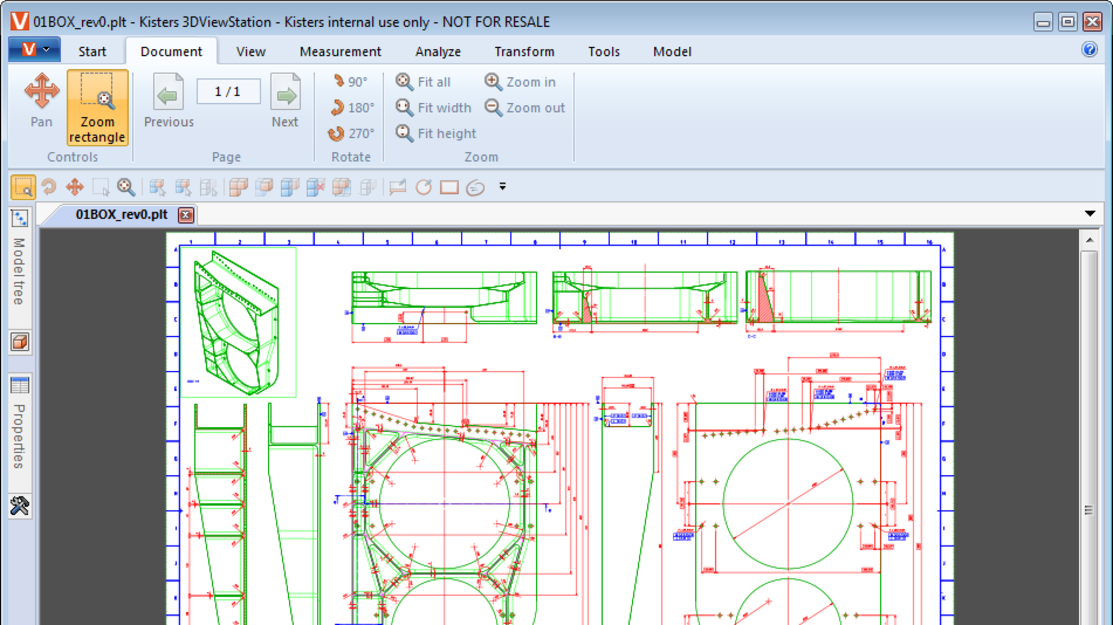Switch to the Model ribbon tab

672,52
